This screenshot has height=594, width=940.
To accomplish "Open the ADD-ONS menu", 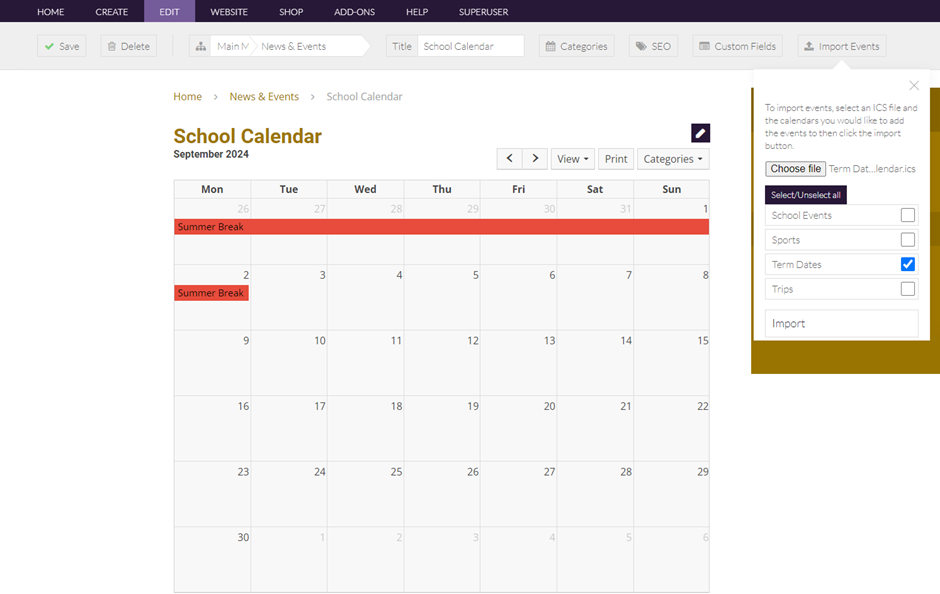I will 354,11.
